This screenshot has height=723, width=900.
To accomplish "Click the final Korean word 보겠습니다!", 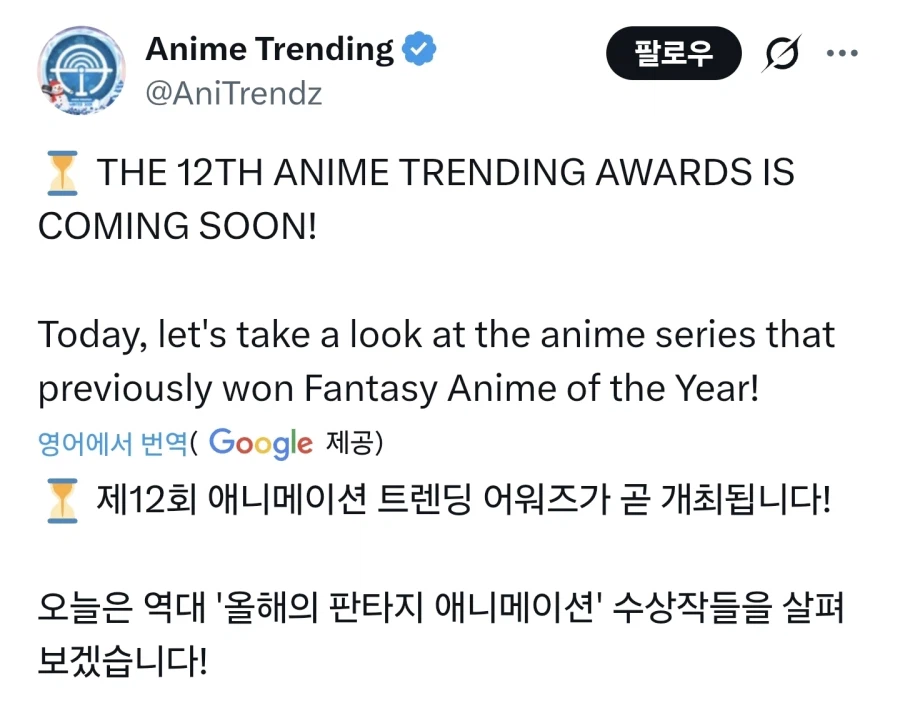I will click(x=123, y=660).
